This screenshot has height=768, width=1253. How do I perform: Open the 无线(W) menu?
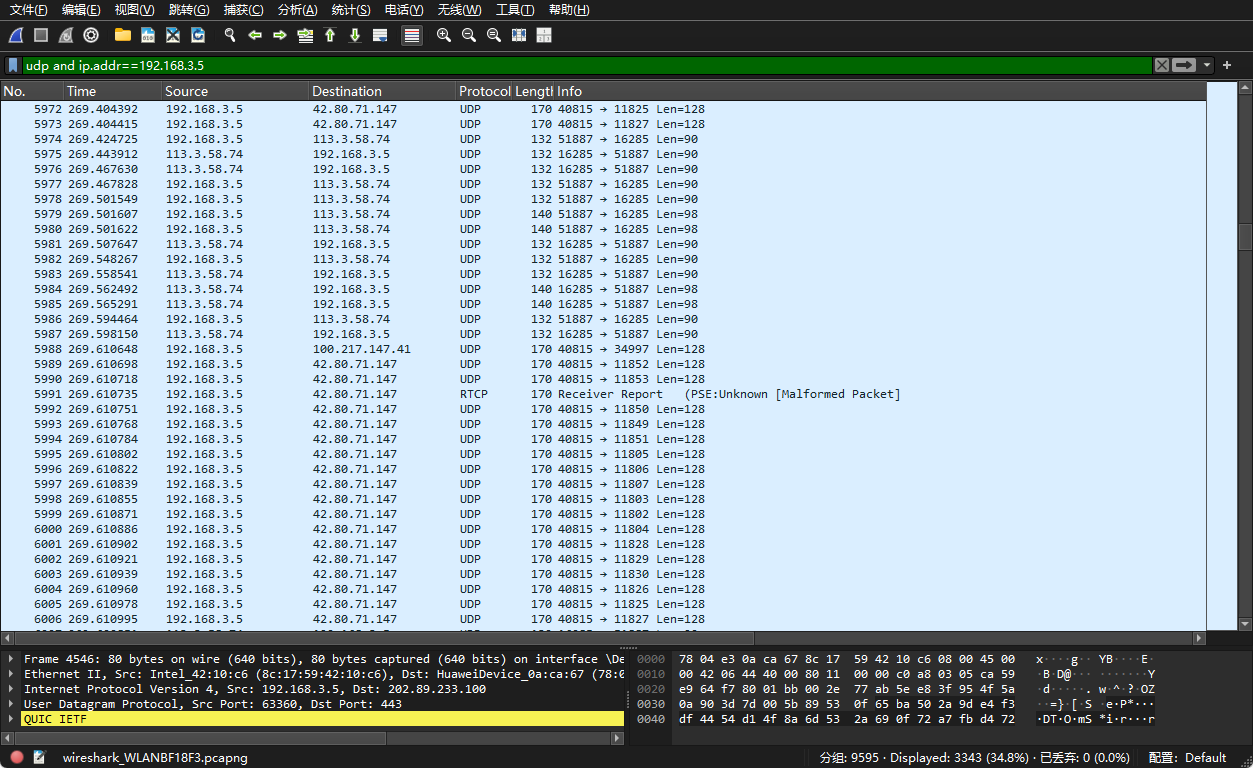pos(459,10)
